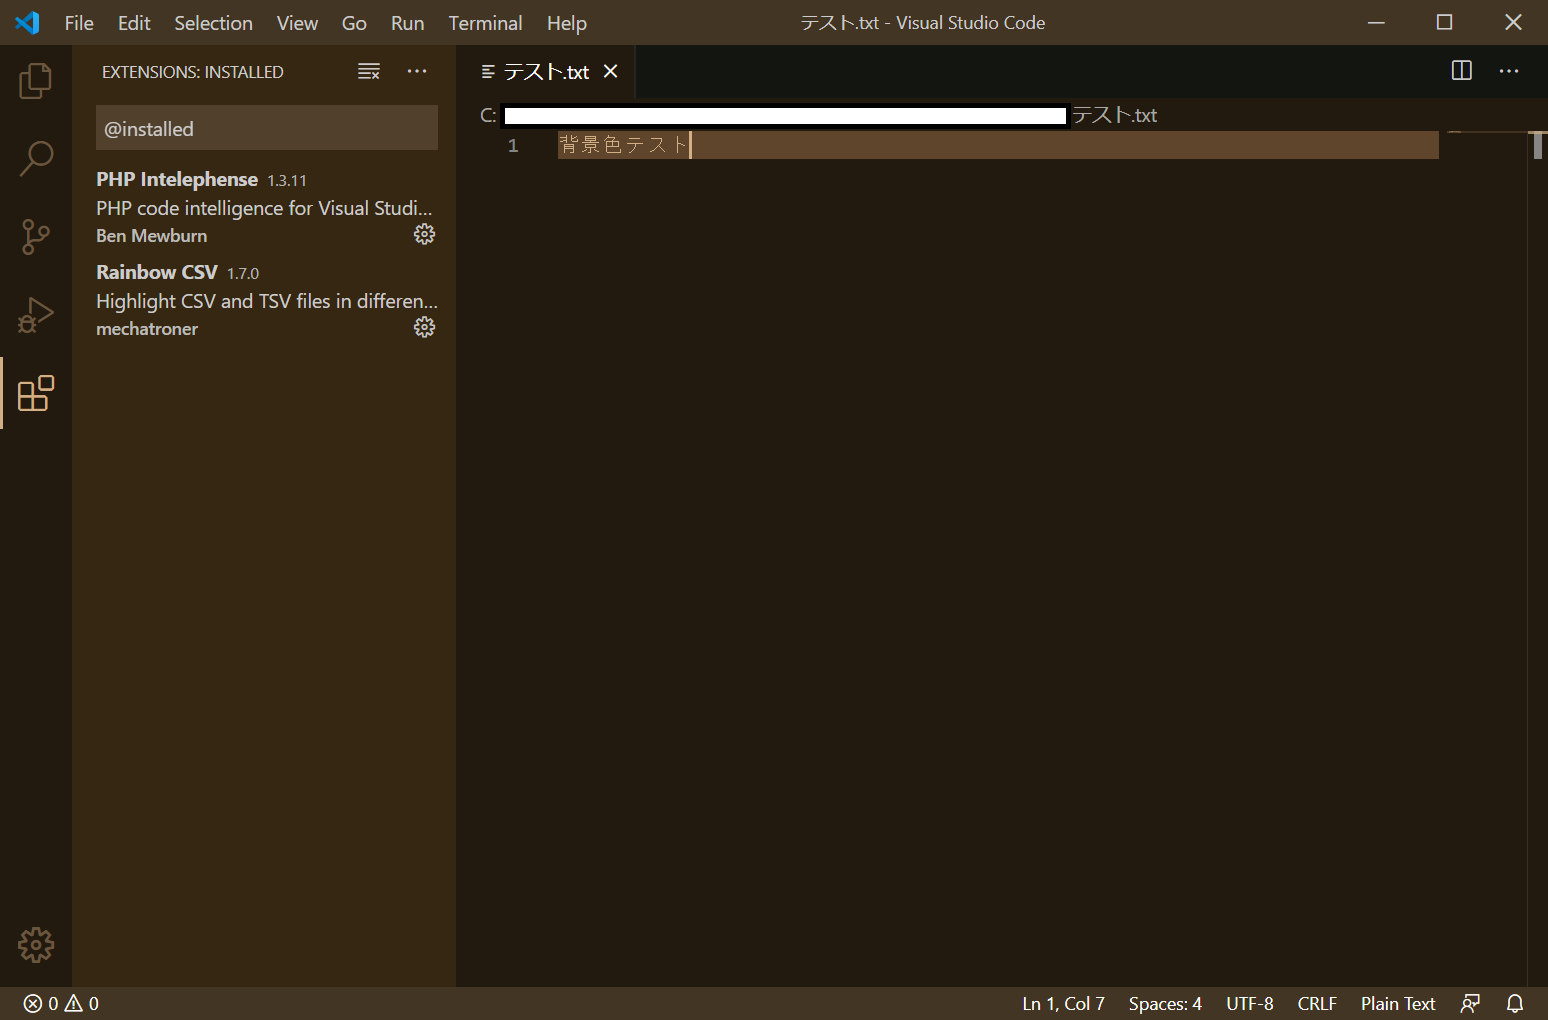Screen dimensions: 1548x1020
Task: Open editor more actions ellipsis
Action: click(1509, 71)
